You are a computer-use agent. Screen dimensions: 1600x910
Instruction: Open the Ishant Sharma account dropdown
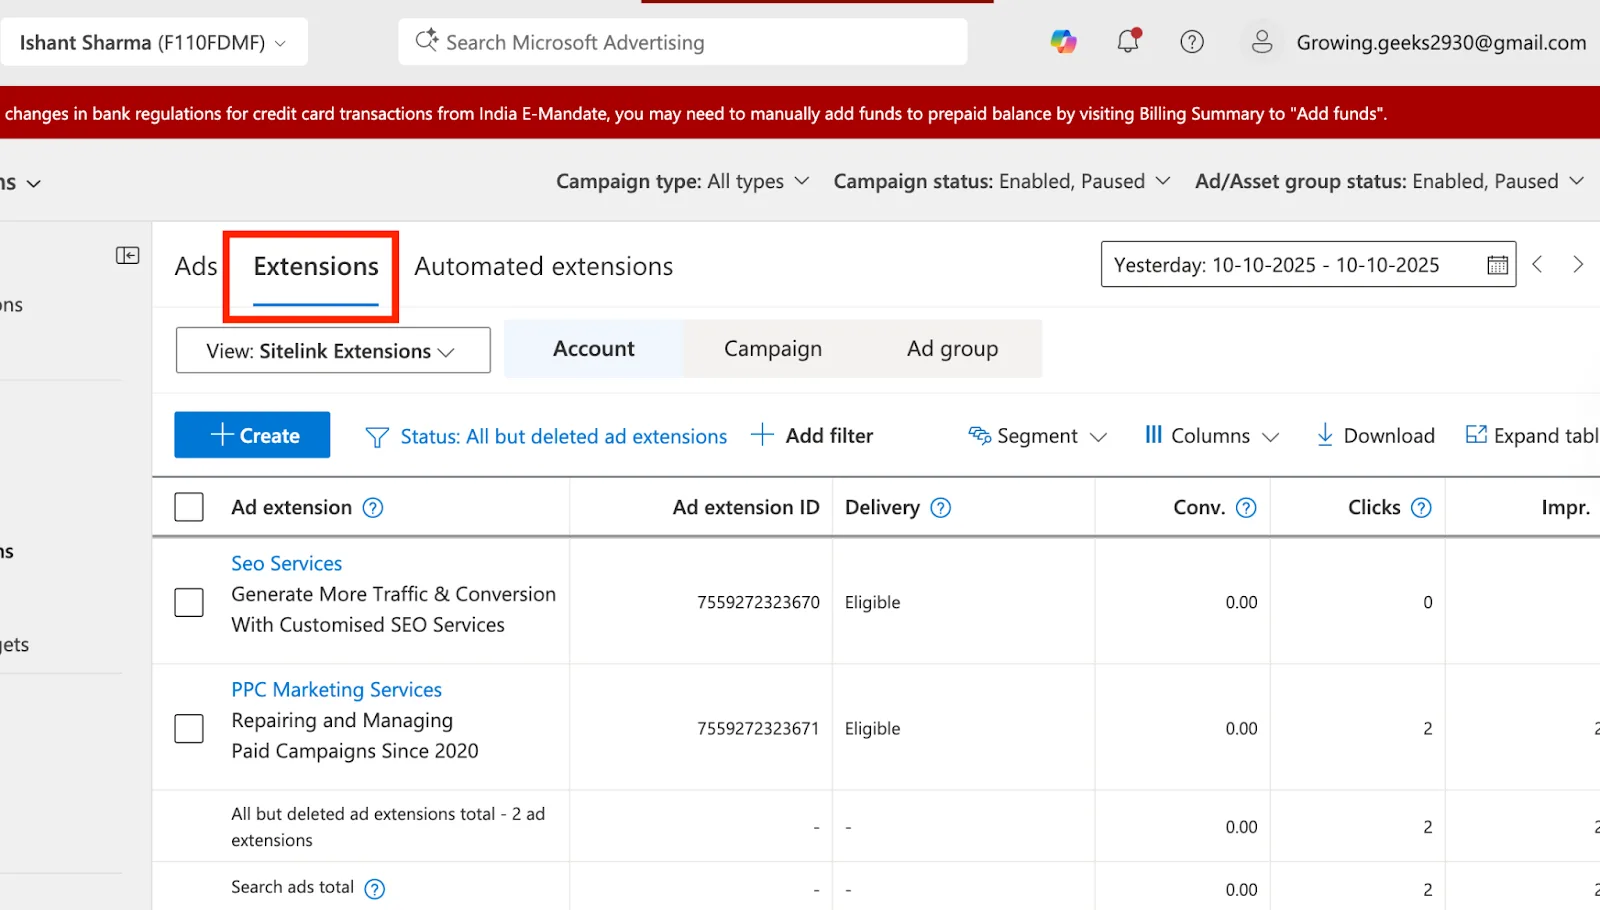click(x=154, y=43)
